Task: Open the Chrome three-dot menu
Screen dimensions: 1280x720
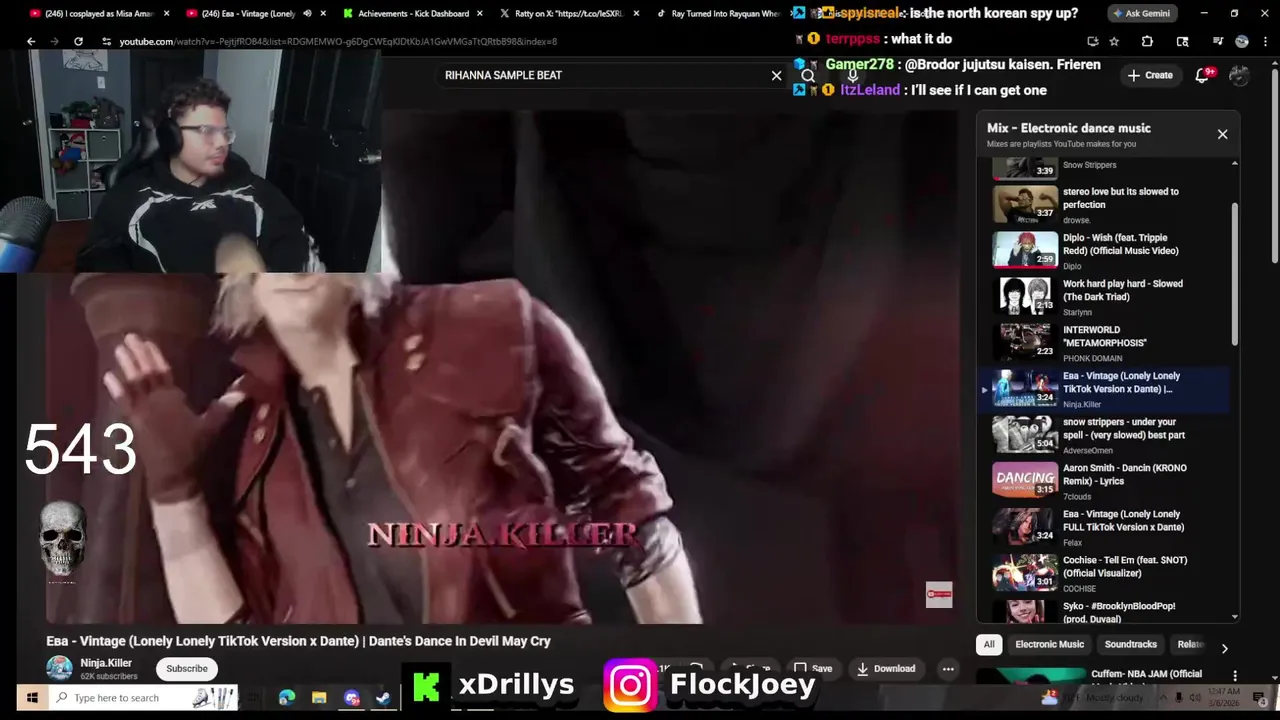Action: click(1266, 41)
